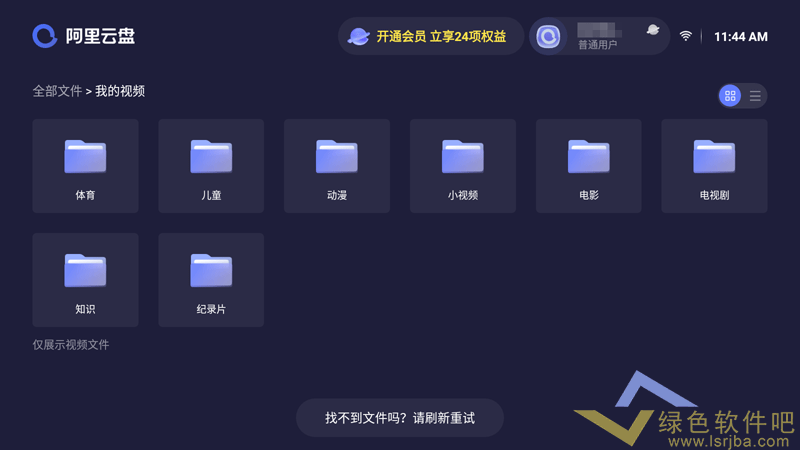Open the 小视频 folder

(x=463, y=166)
